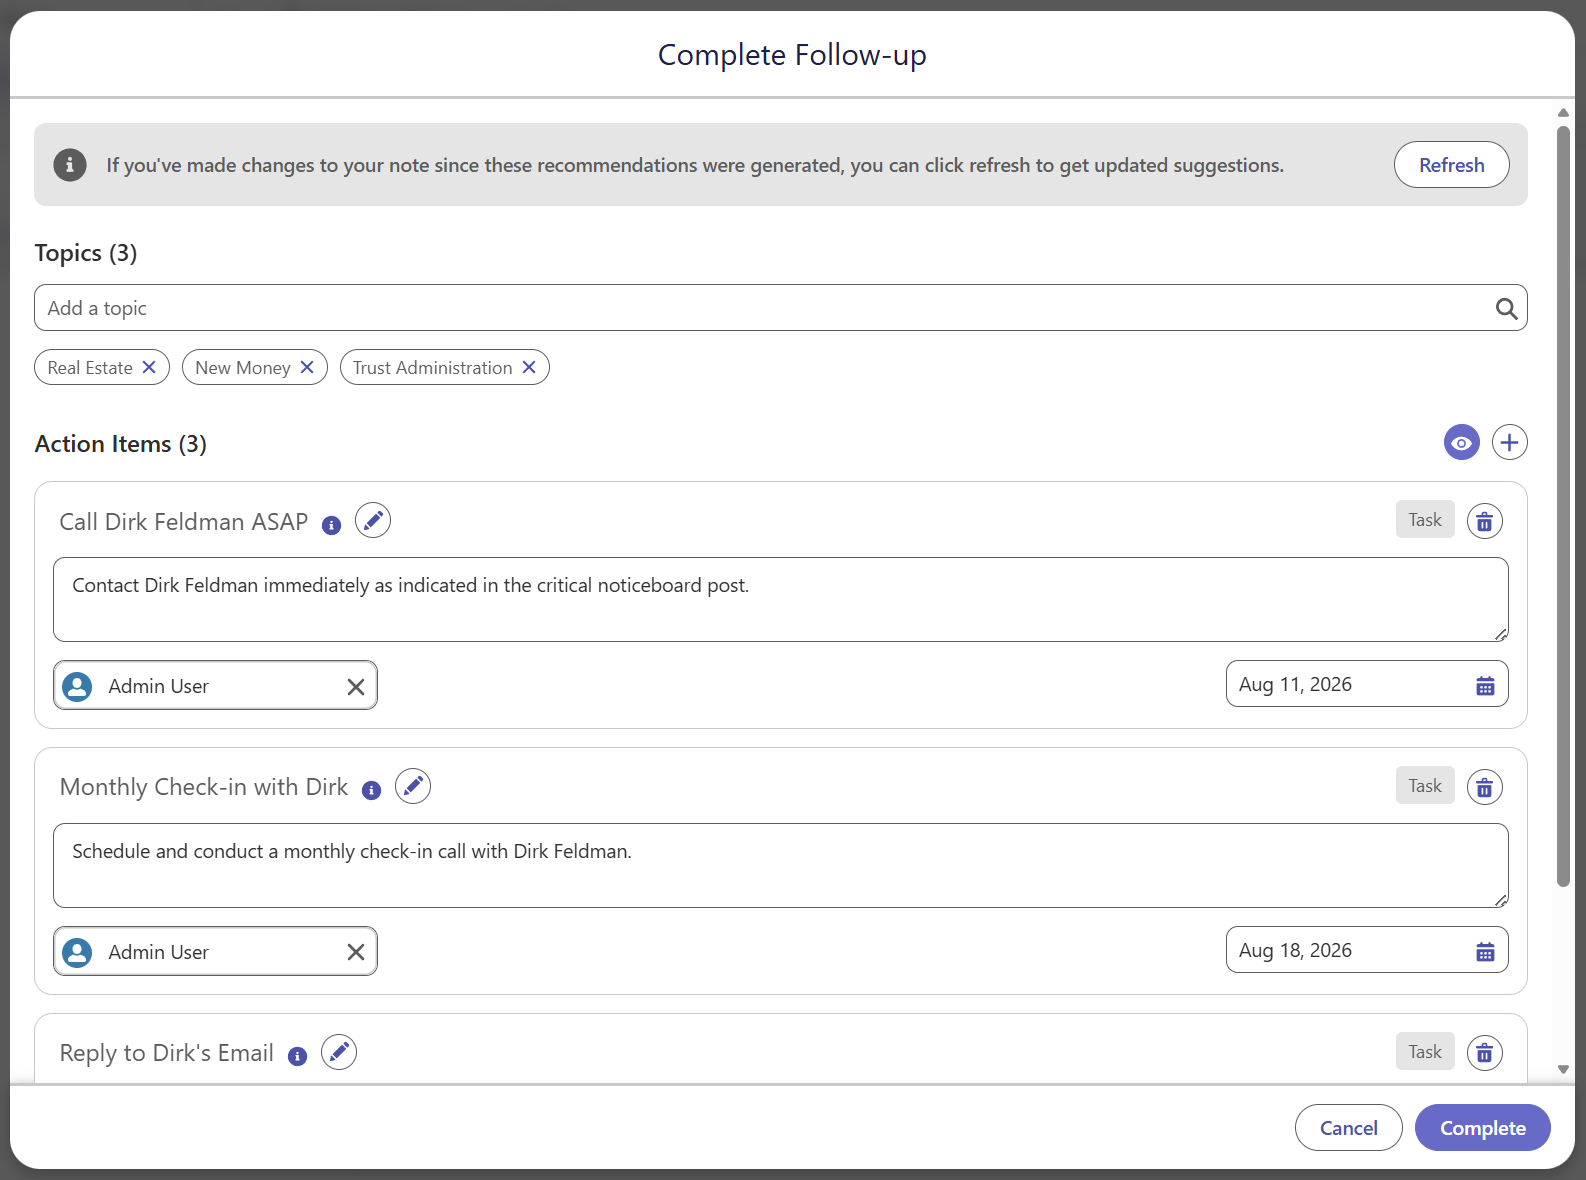Viewport: 1586px width, 1180px height.
Task: Click Refresh to update suggestions
Action: point(1452,165)
